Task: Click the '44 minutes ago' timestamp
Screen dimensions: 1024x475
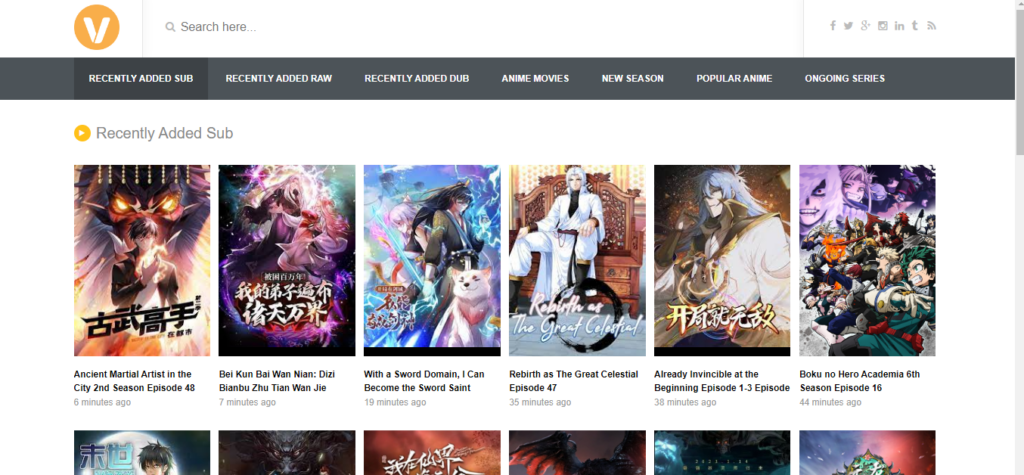Action: tap(830, 402)
